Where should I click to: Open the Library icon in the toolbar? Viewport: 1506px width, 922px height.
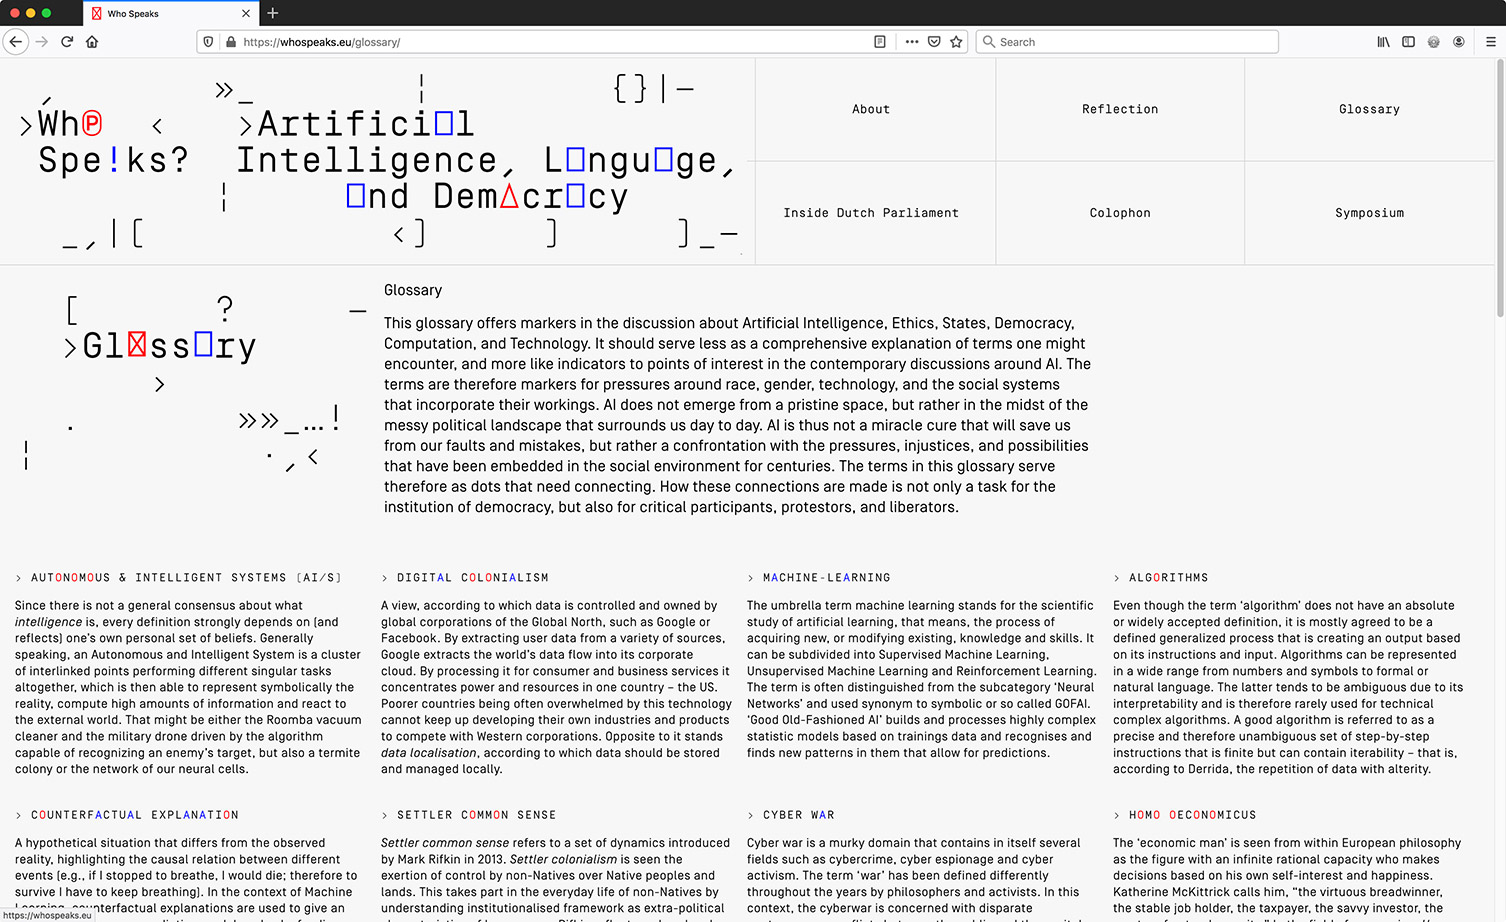(x=1383, y=42)
